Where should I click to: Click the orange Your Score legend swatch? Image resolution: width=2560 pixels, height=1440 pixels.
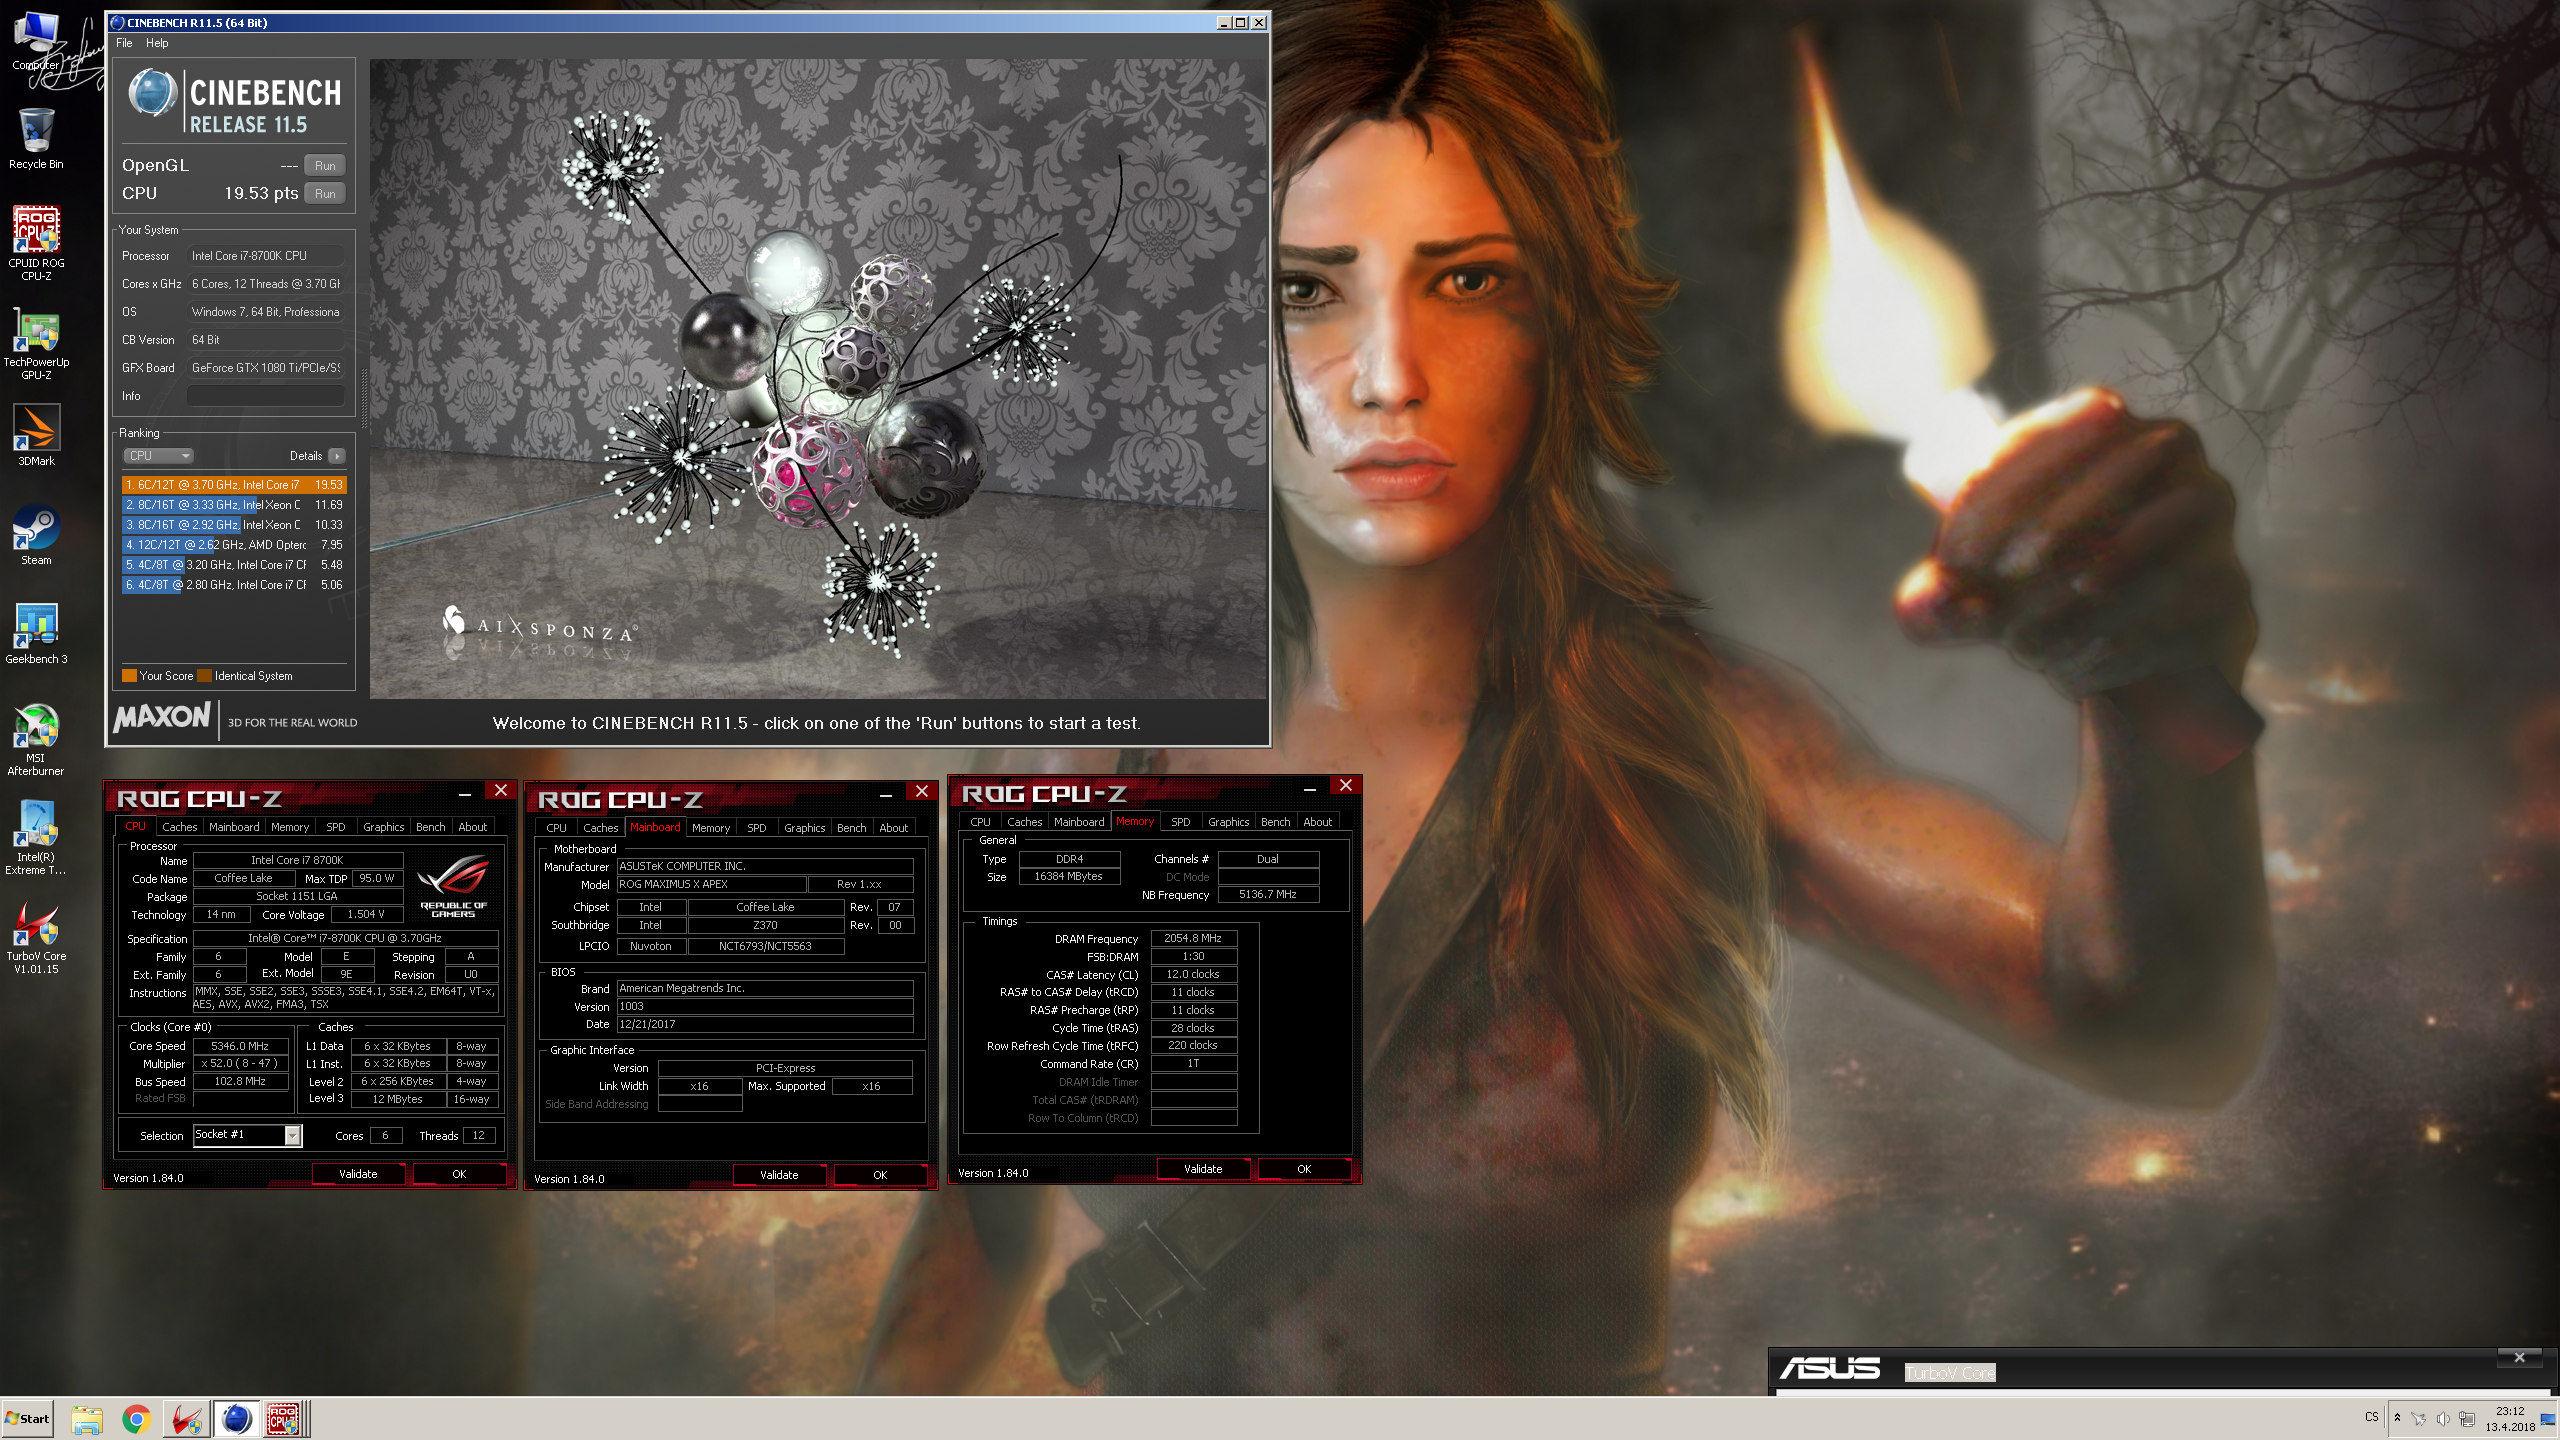pyautogui.click(x=129, y=676)
